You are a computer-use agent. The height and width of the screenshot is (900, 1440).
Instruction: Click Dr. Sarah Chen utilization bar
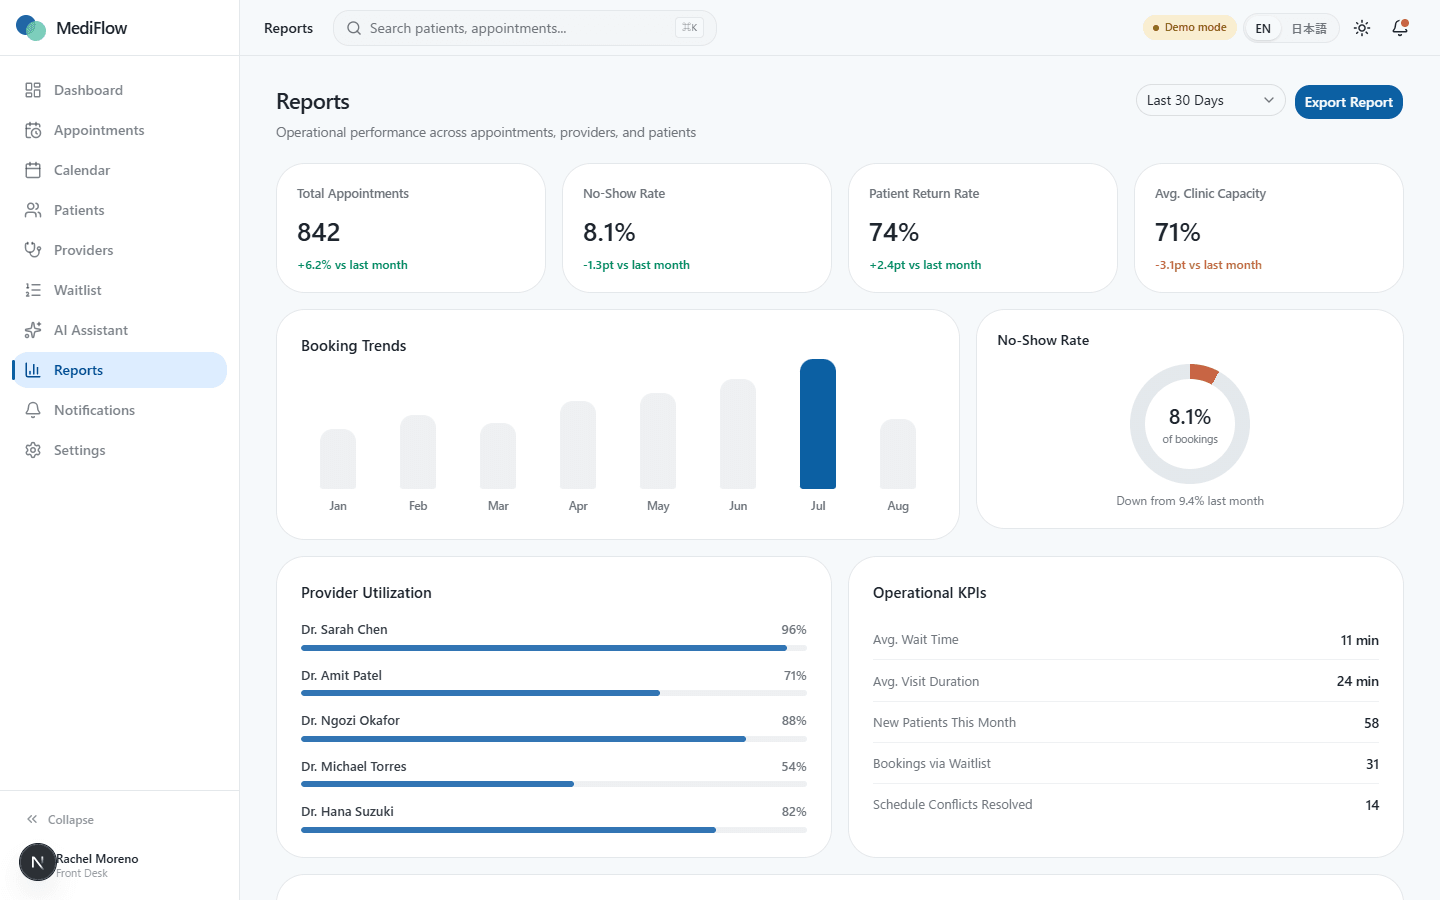tap(554, 648)
